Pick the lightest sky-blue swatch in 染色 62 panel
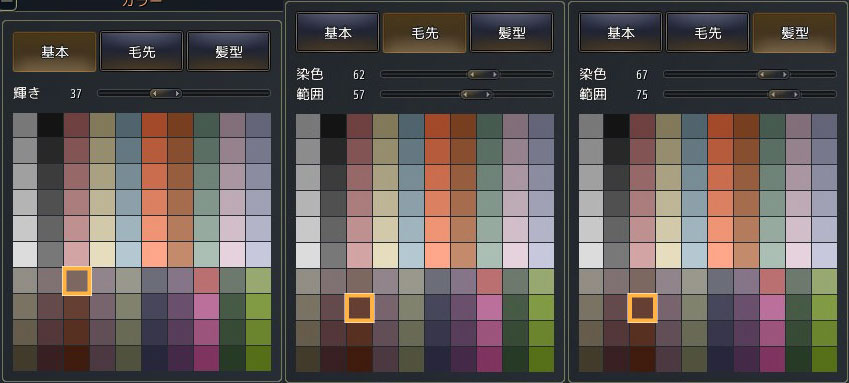The image size is (849, 383). [x=411, y=255]
